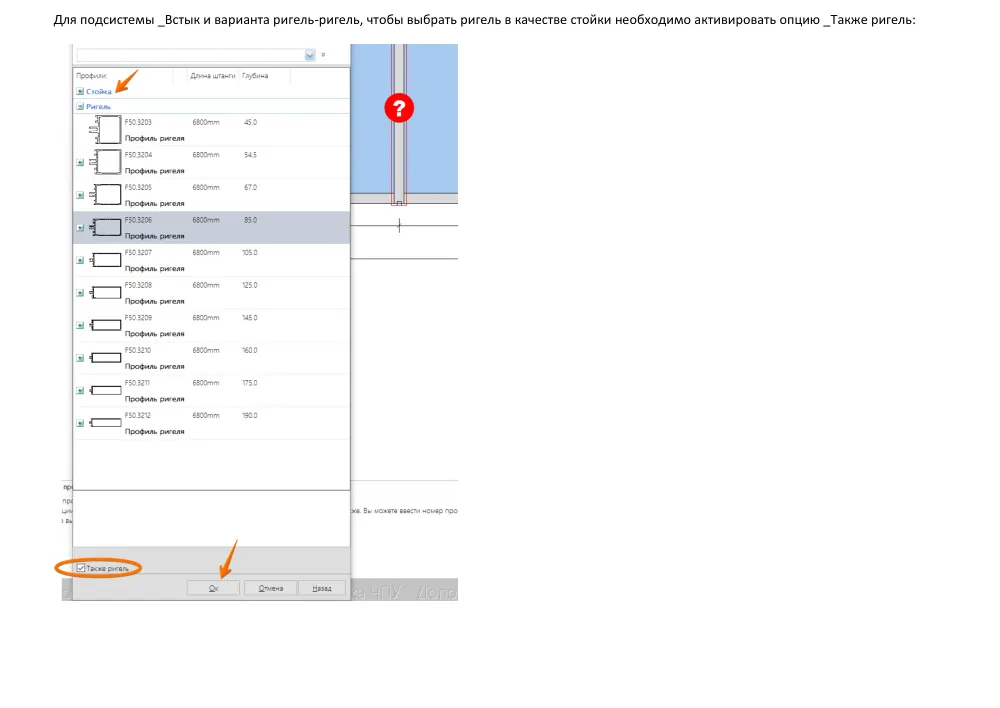Expand the F50.3208 profile row
Image resolution: width=1000 pixels, height=708 pixels.
[80, 293]
